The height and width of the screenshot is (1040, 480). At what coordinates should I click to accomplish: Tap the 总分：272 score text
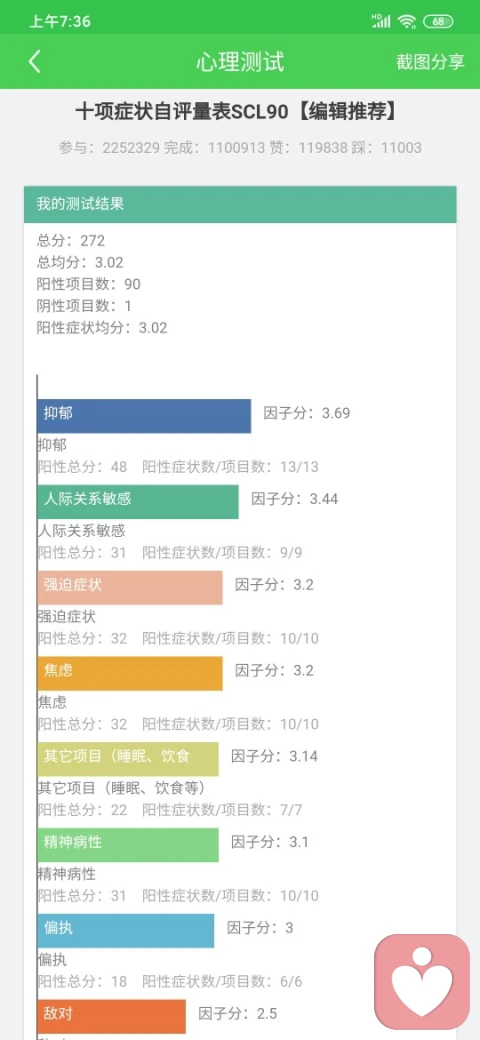(x=71, y=241)
